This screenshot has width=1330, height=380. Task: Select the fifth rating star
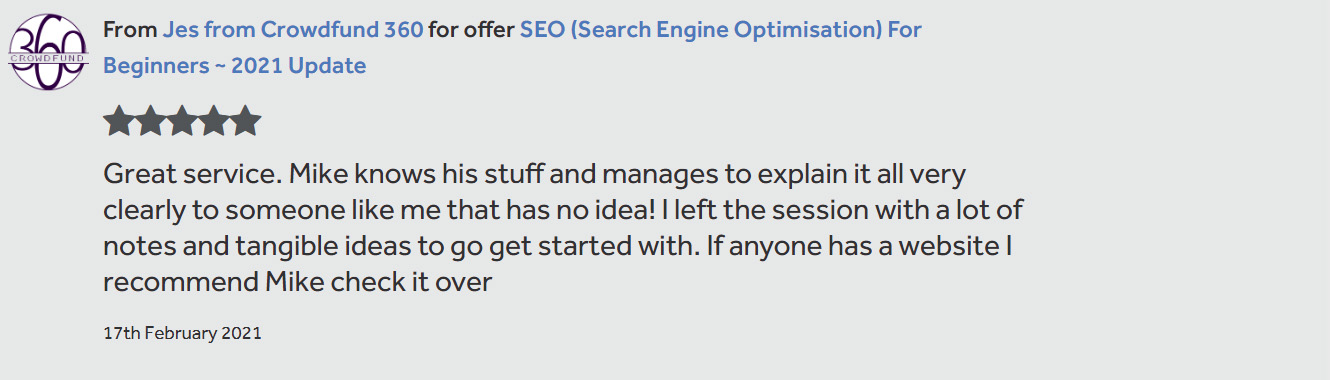[246, 121]
